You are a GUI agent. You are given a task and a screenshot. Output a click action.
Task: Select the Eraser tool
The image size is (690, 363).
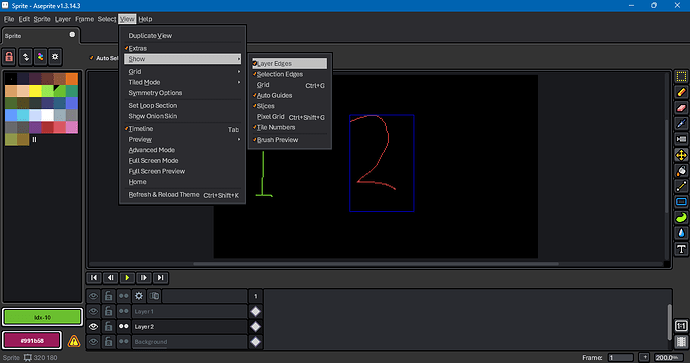tap(681, 108)
